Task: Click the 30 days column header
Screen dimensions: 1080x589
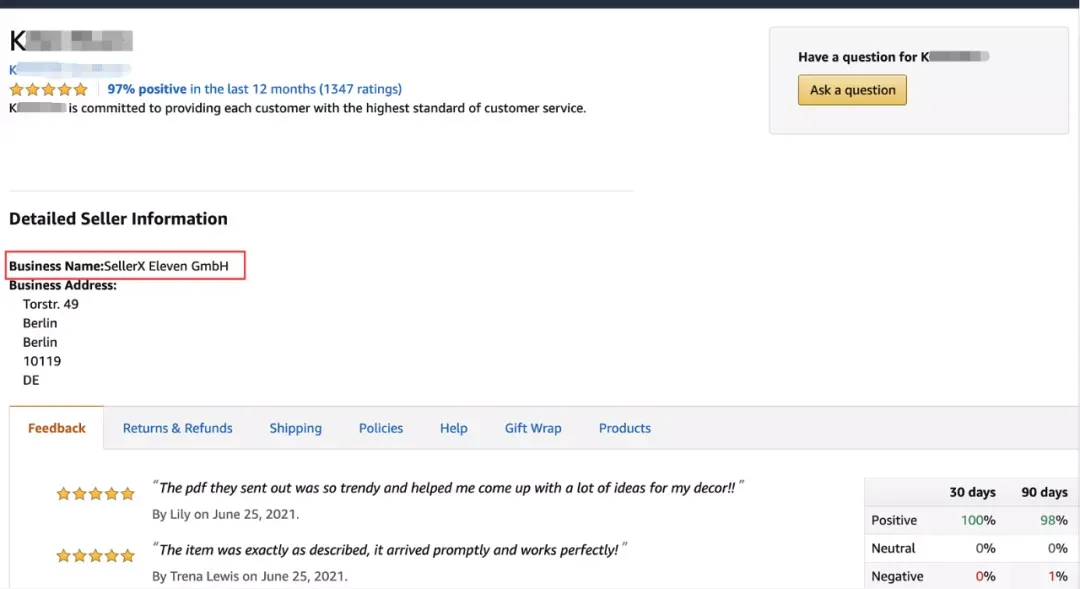Action: 972,492
